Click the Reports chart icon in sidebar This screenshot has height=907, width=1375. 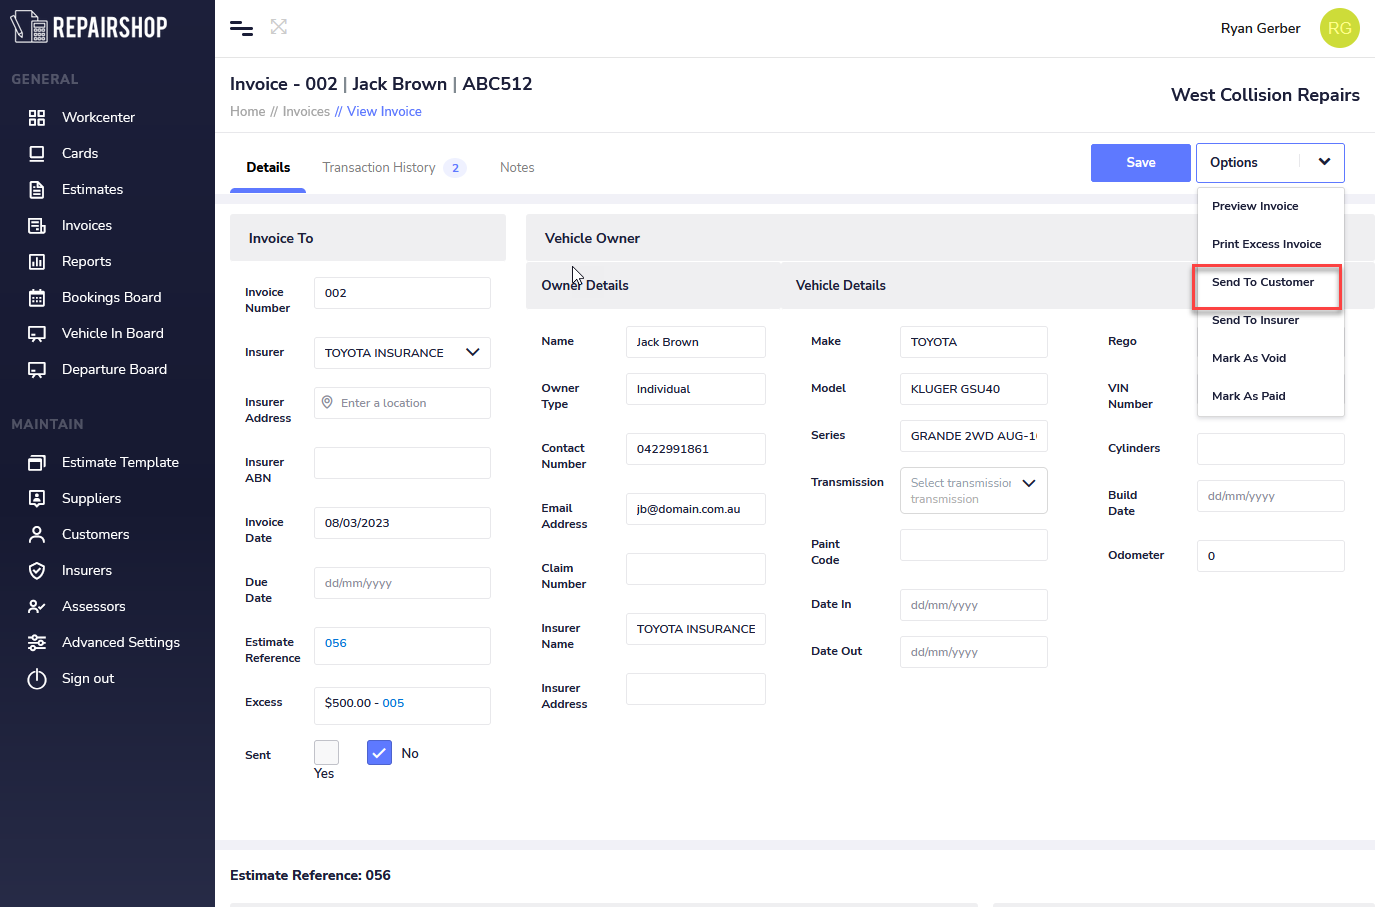click(x=37, y=262)
